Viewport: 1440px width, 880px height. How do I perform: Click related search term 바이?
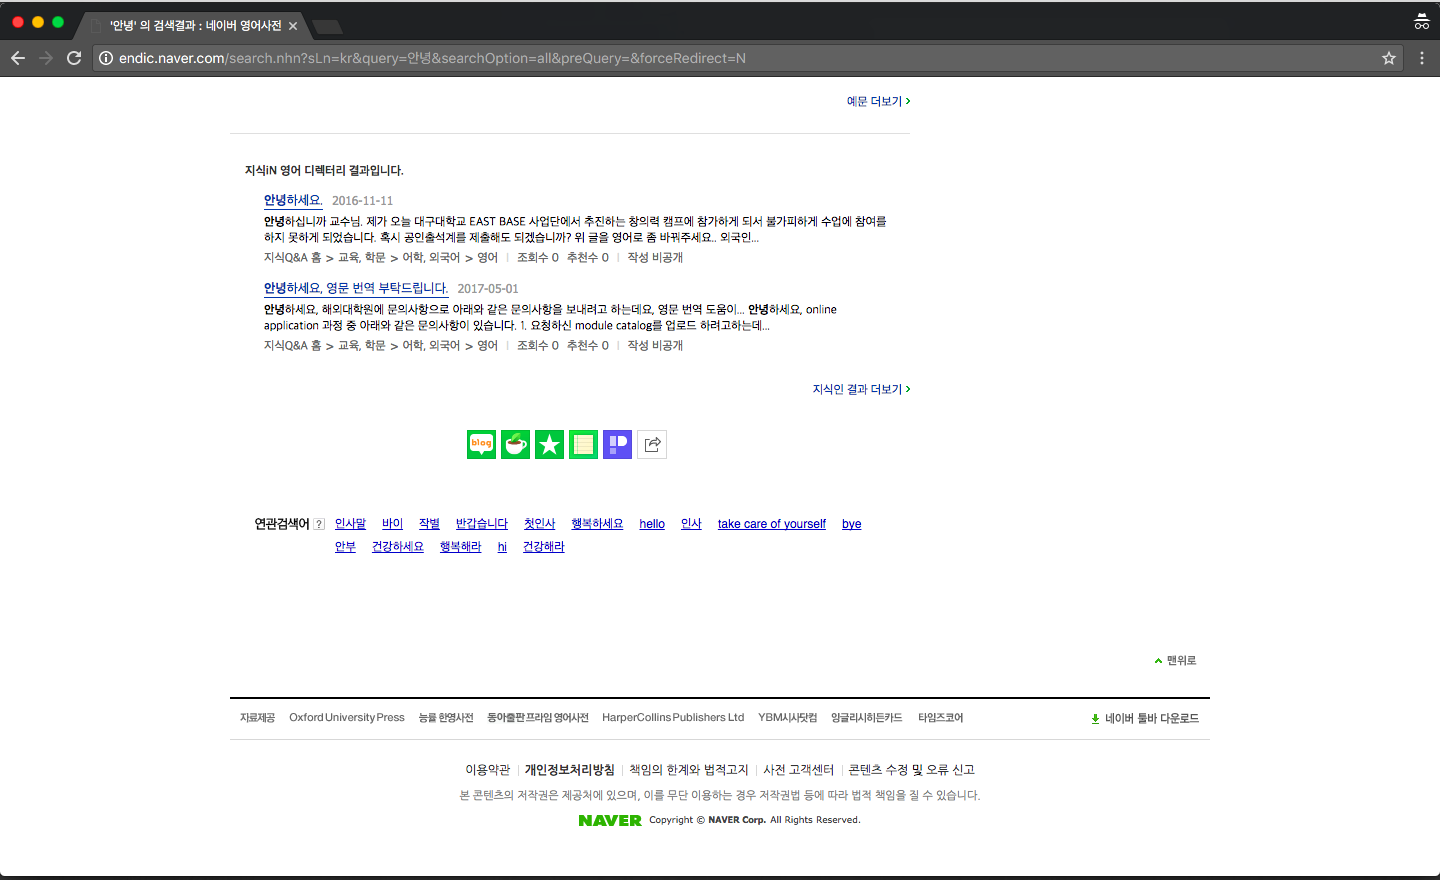coord(392,524)
